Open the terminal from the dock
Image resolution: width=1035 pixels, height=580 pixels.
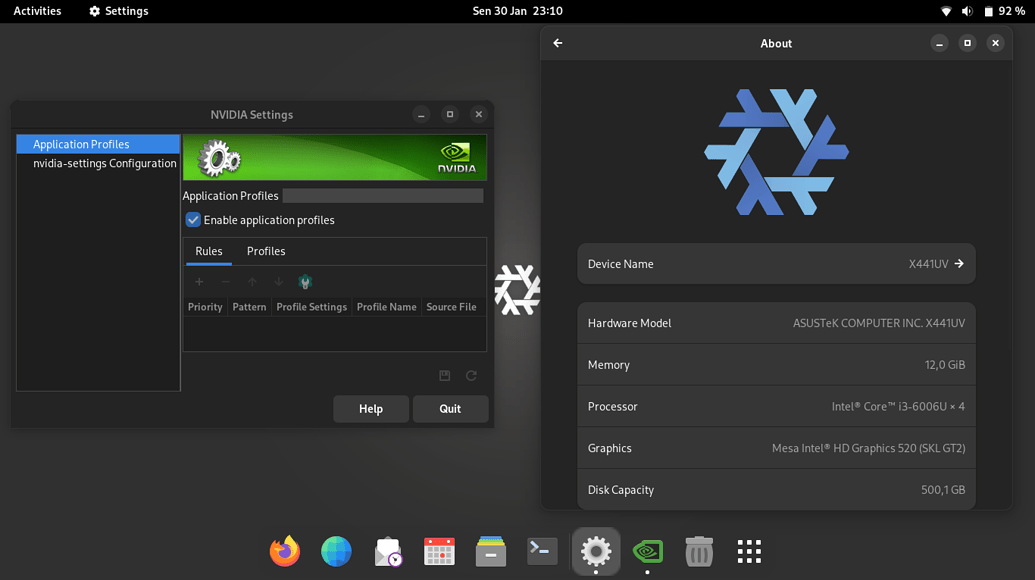coord(542,551)
